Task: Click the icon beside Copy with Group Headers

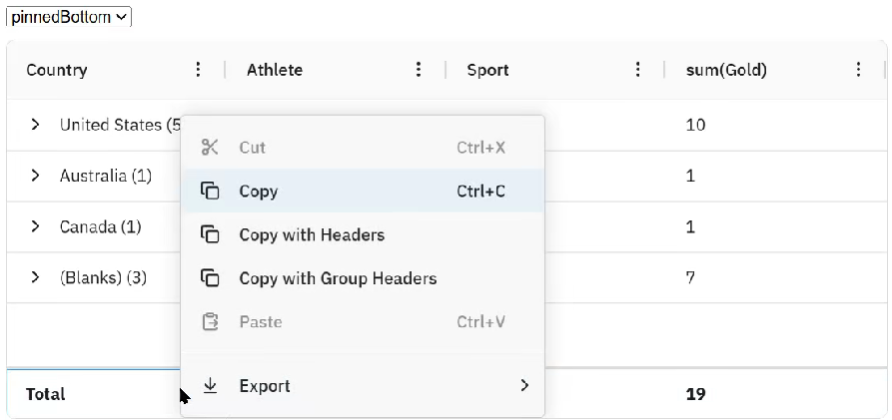Action: pyautogui.click(x=210, y=278)
